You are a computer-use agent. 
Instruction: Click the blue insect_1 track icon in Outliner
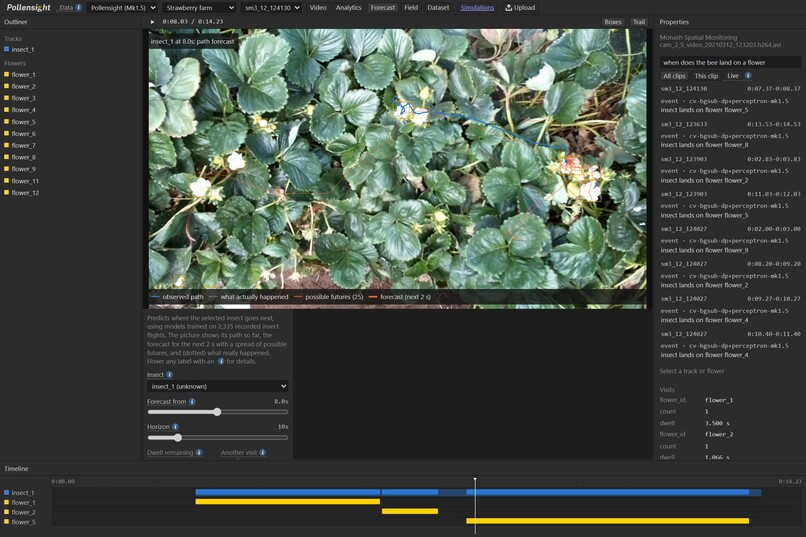click(x=7, y=49)
